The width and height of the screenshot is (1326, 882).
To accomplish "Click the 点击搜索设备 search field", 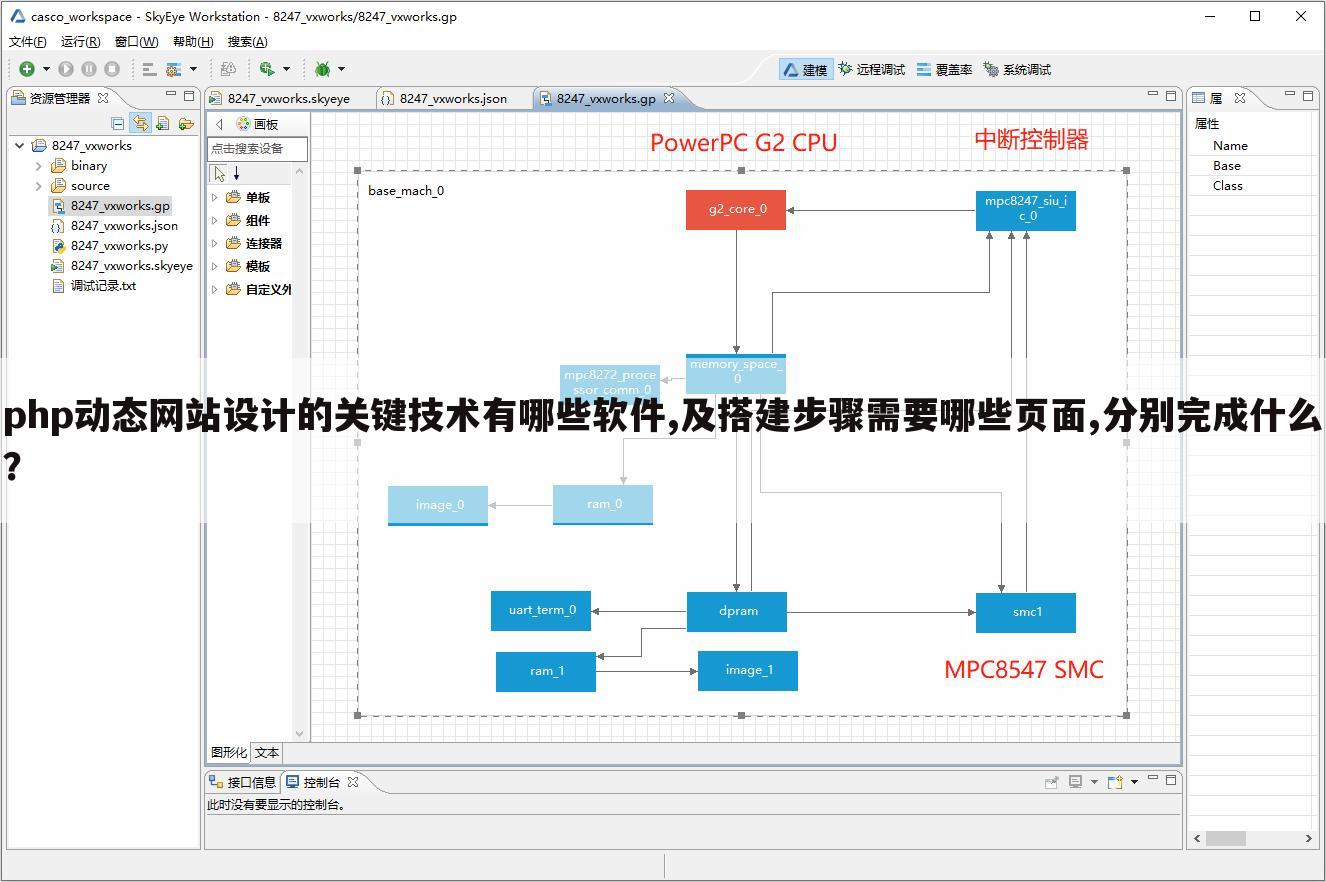I will point(255,148).
